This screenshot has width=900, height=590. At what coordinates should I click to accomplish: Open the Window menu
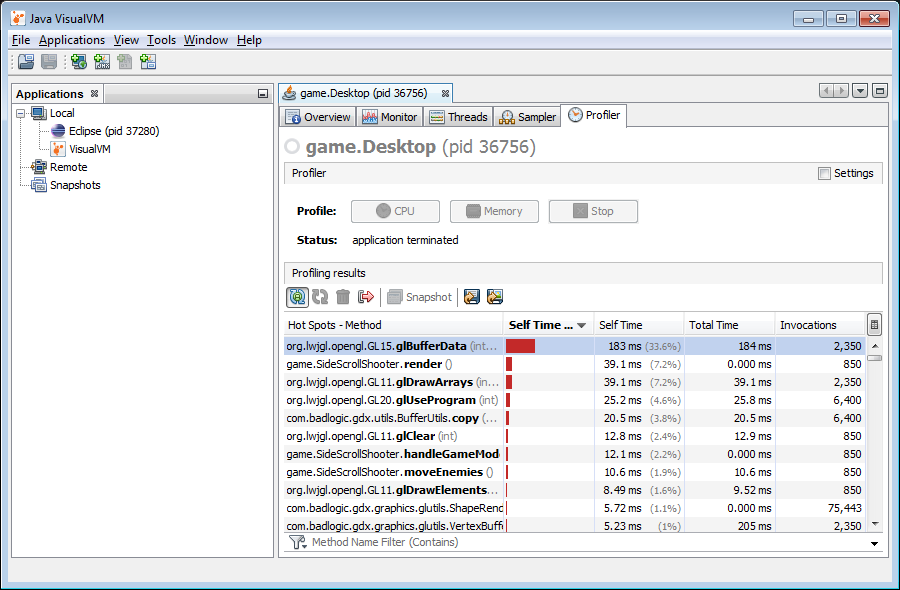click(x=205, y=40)
